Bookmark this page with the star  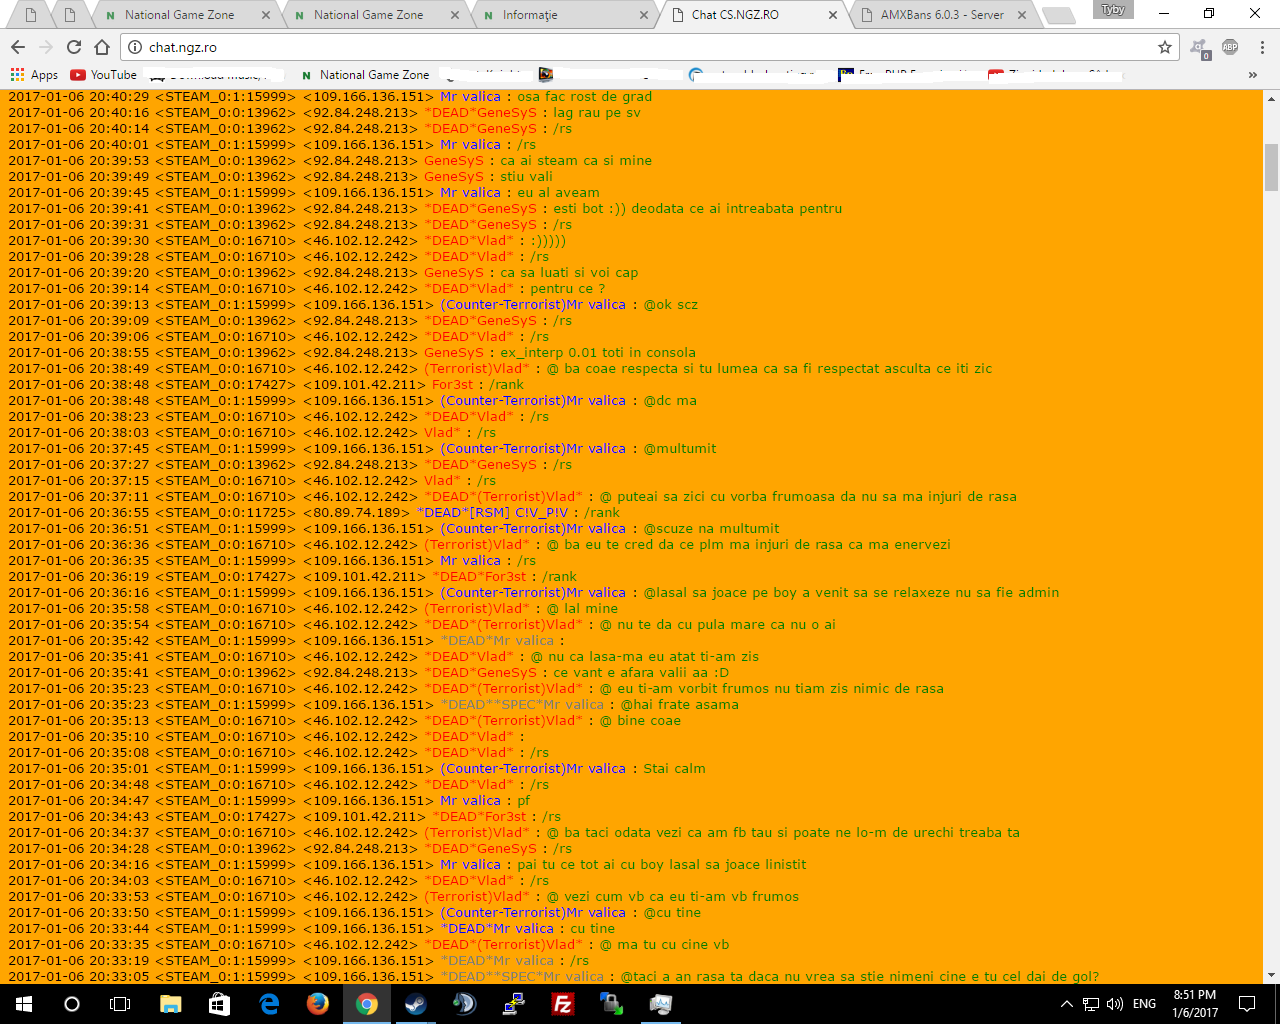click(x=1165, y=47)
